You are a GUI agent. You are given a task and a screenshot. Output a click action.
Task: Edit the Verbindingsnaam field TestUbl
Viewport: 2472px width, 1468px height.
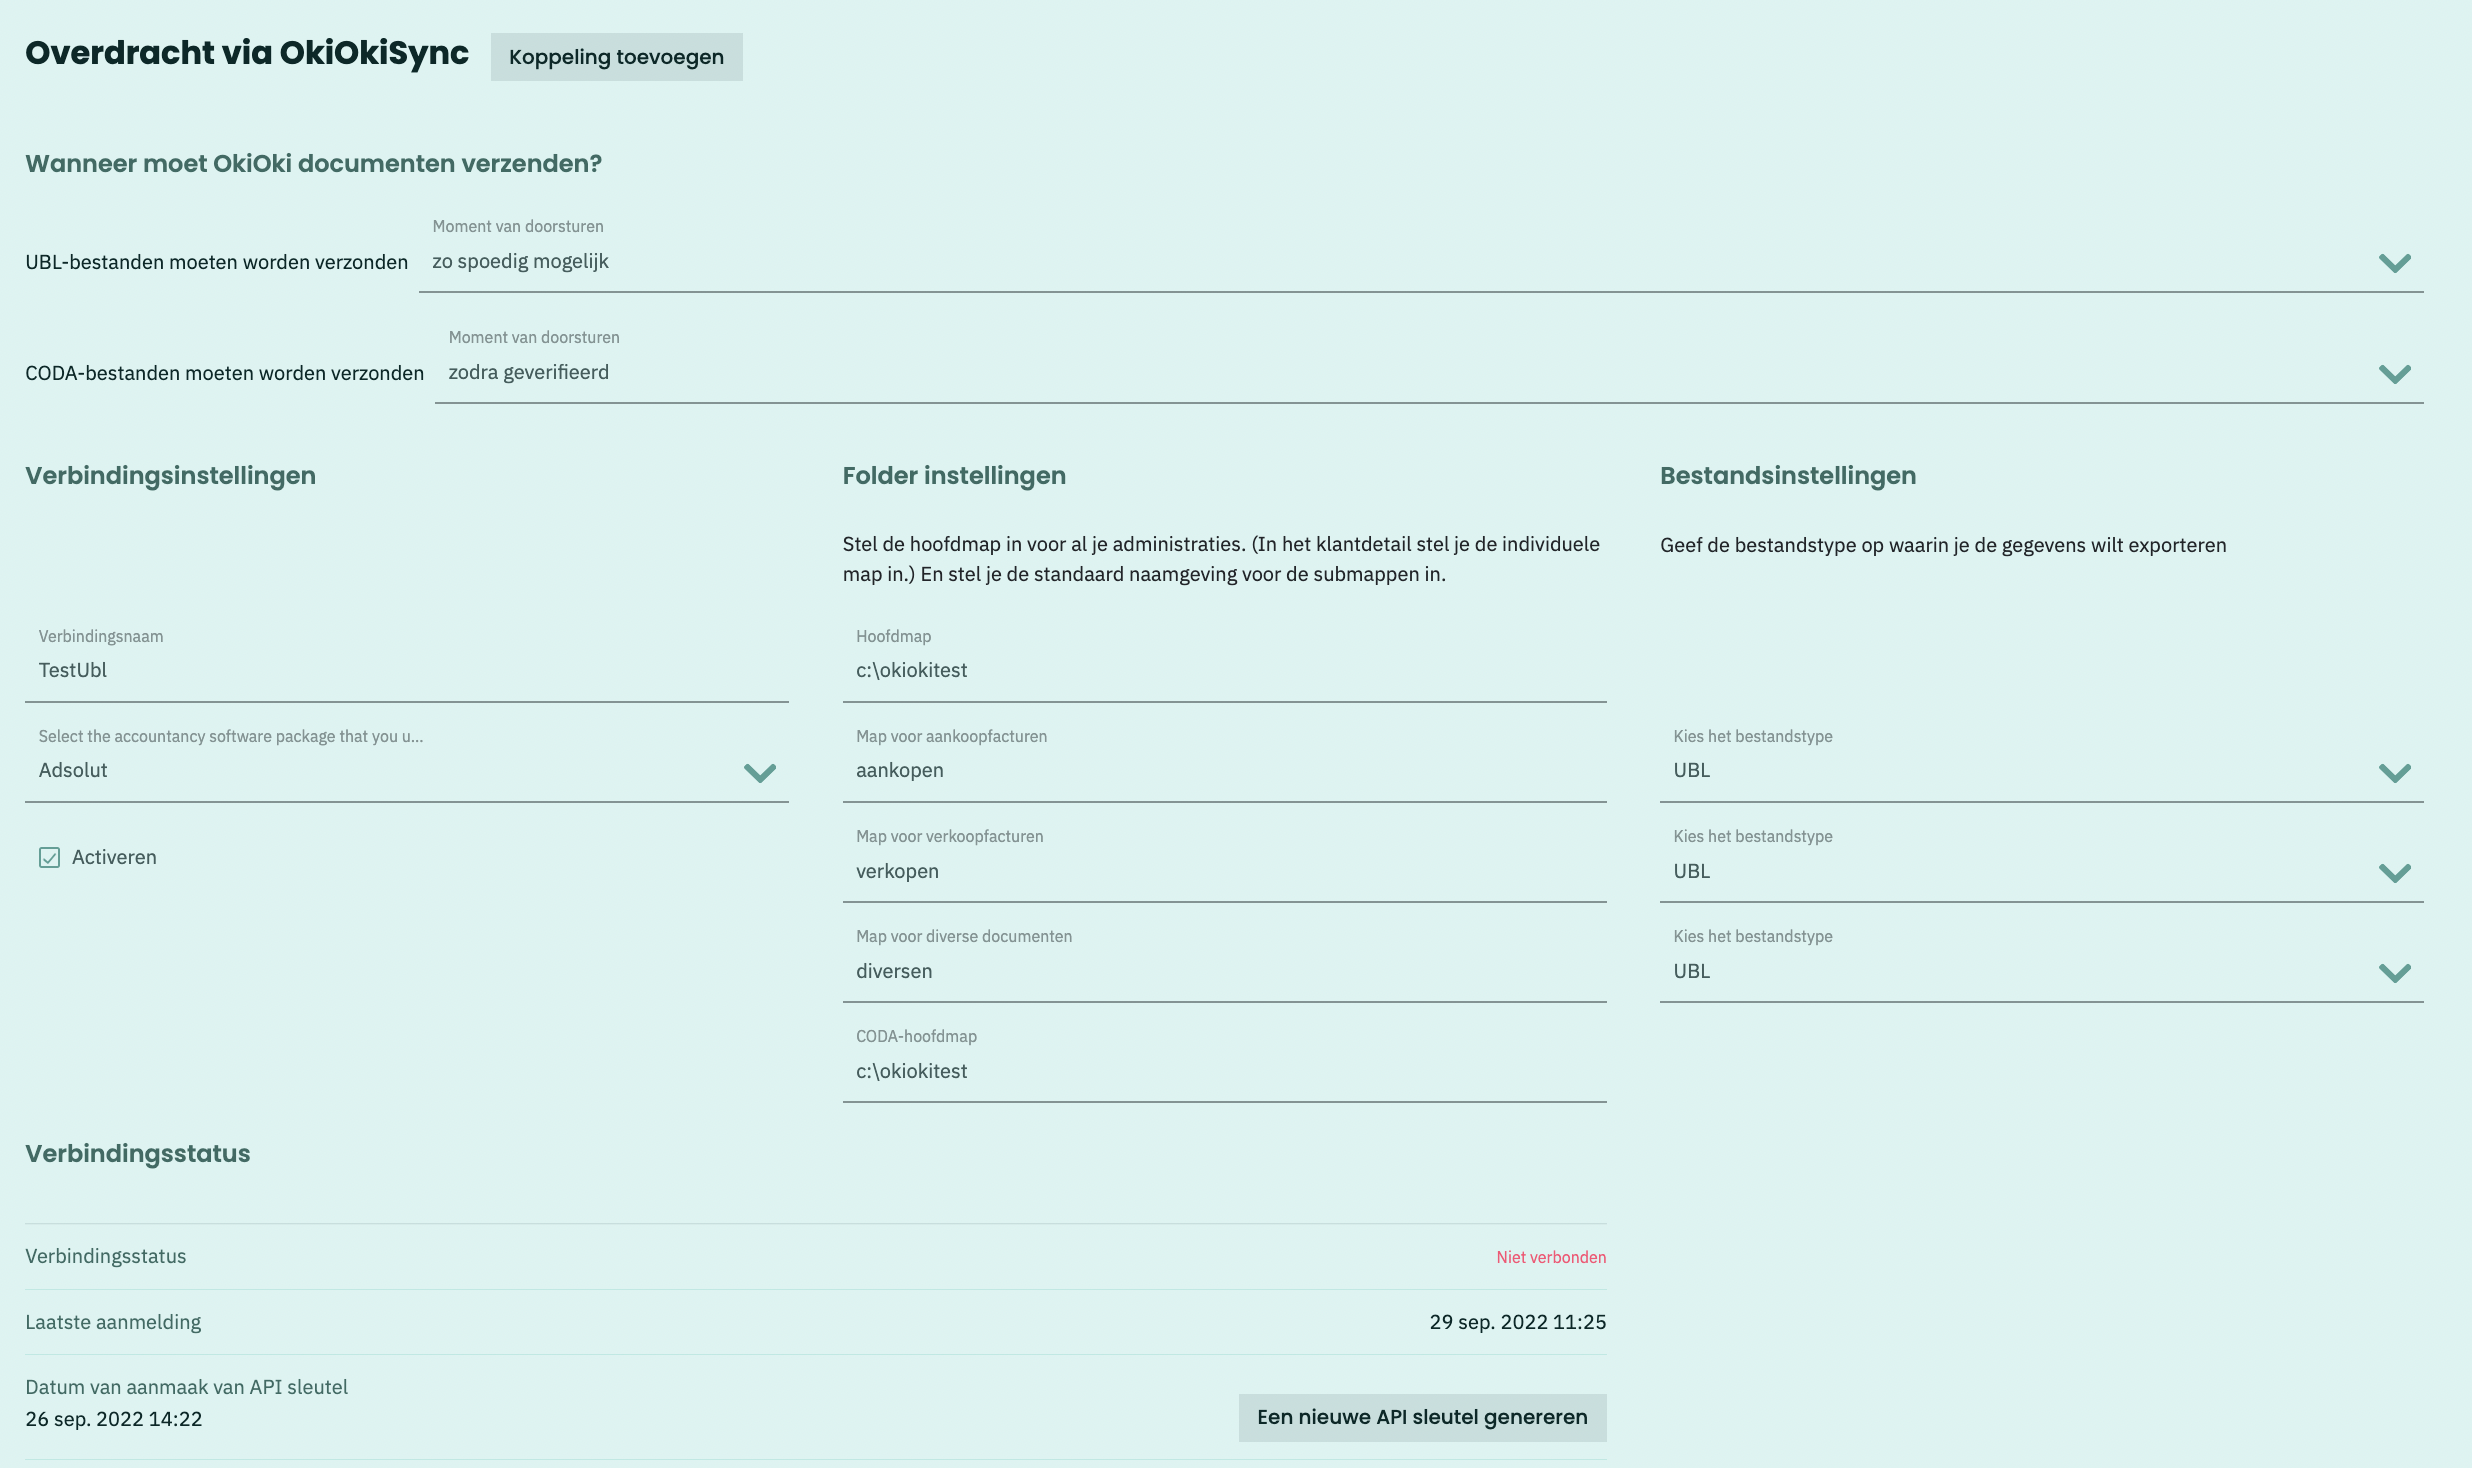tap(407, 662)
